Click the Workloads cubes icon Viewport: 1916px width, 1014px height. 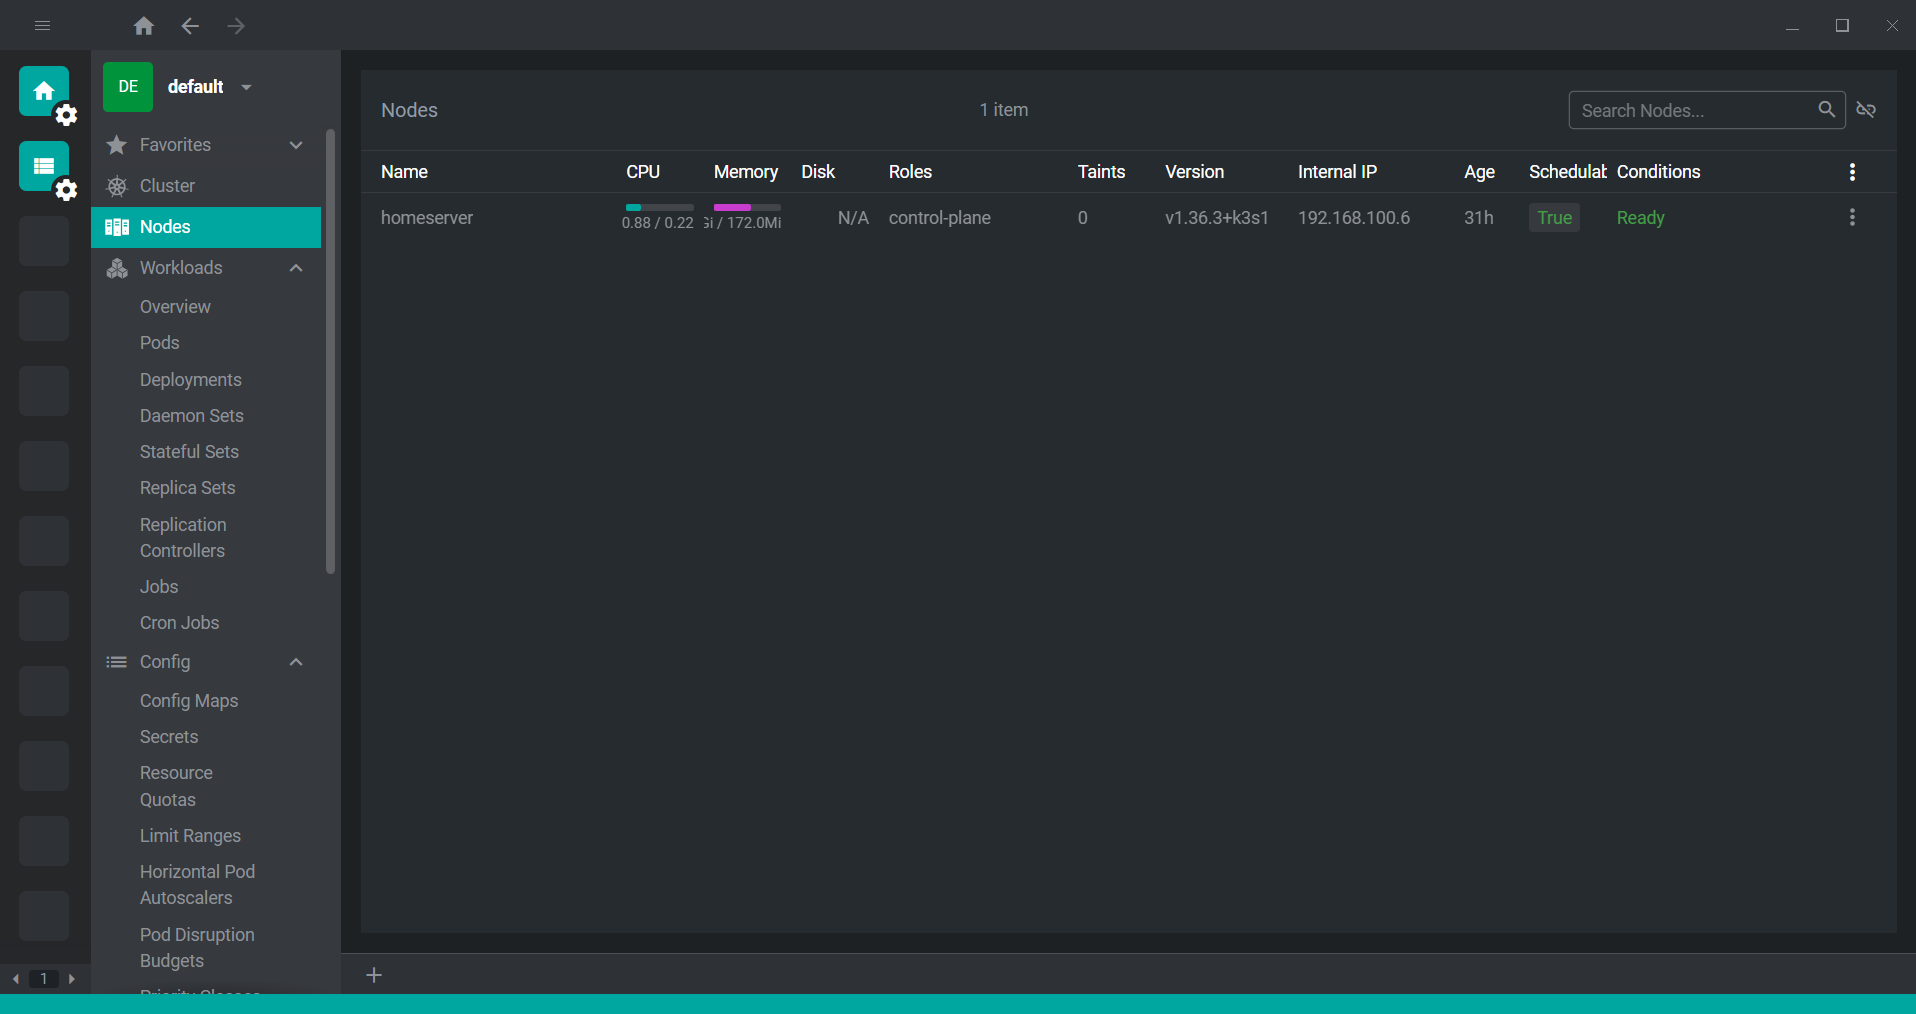117,268
